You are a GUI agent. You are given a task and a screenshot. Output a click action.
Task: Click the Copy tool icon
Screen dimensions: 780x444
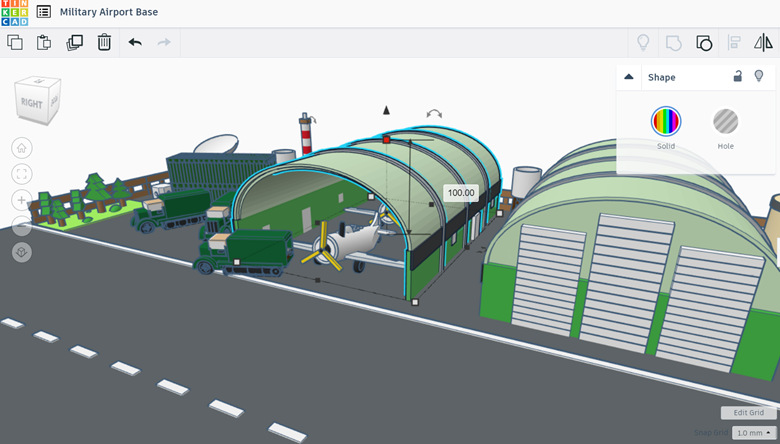click(15, 42)
